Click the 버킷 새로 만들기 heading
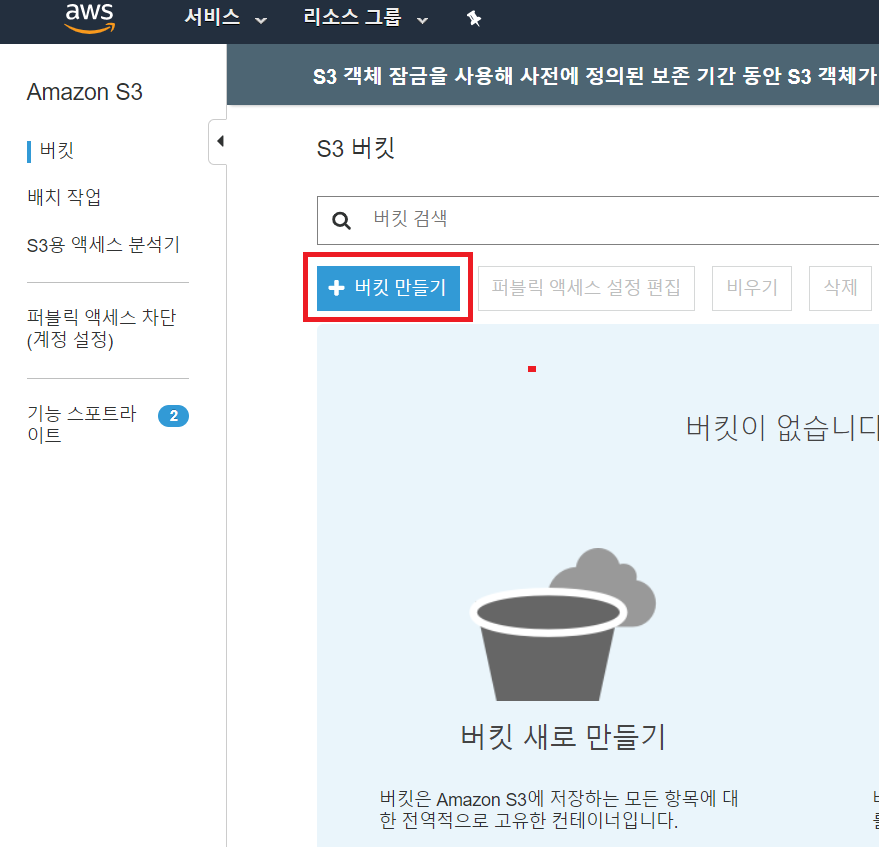Screen dimensions: 879x847 click(563, 737)
